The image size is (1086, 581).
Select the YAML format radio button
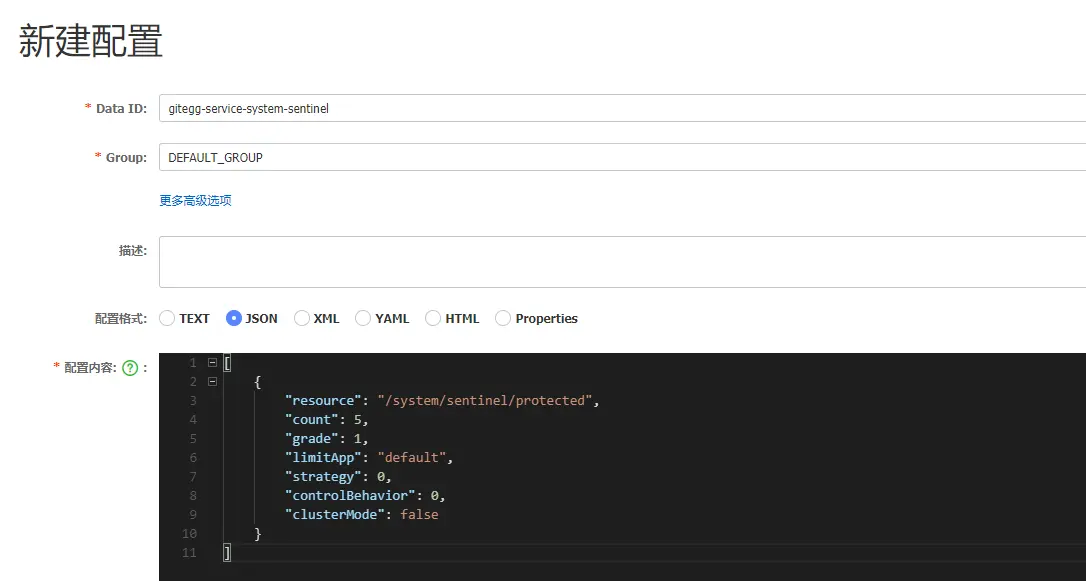(363, 318)
